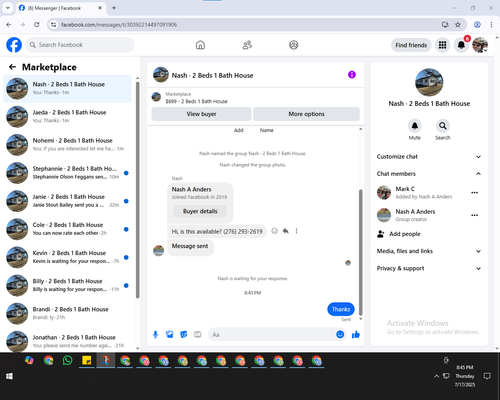Open the browser tab search dropdown
500x400 pixels.
[x=8, y=8]
